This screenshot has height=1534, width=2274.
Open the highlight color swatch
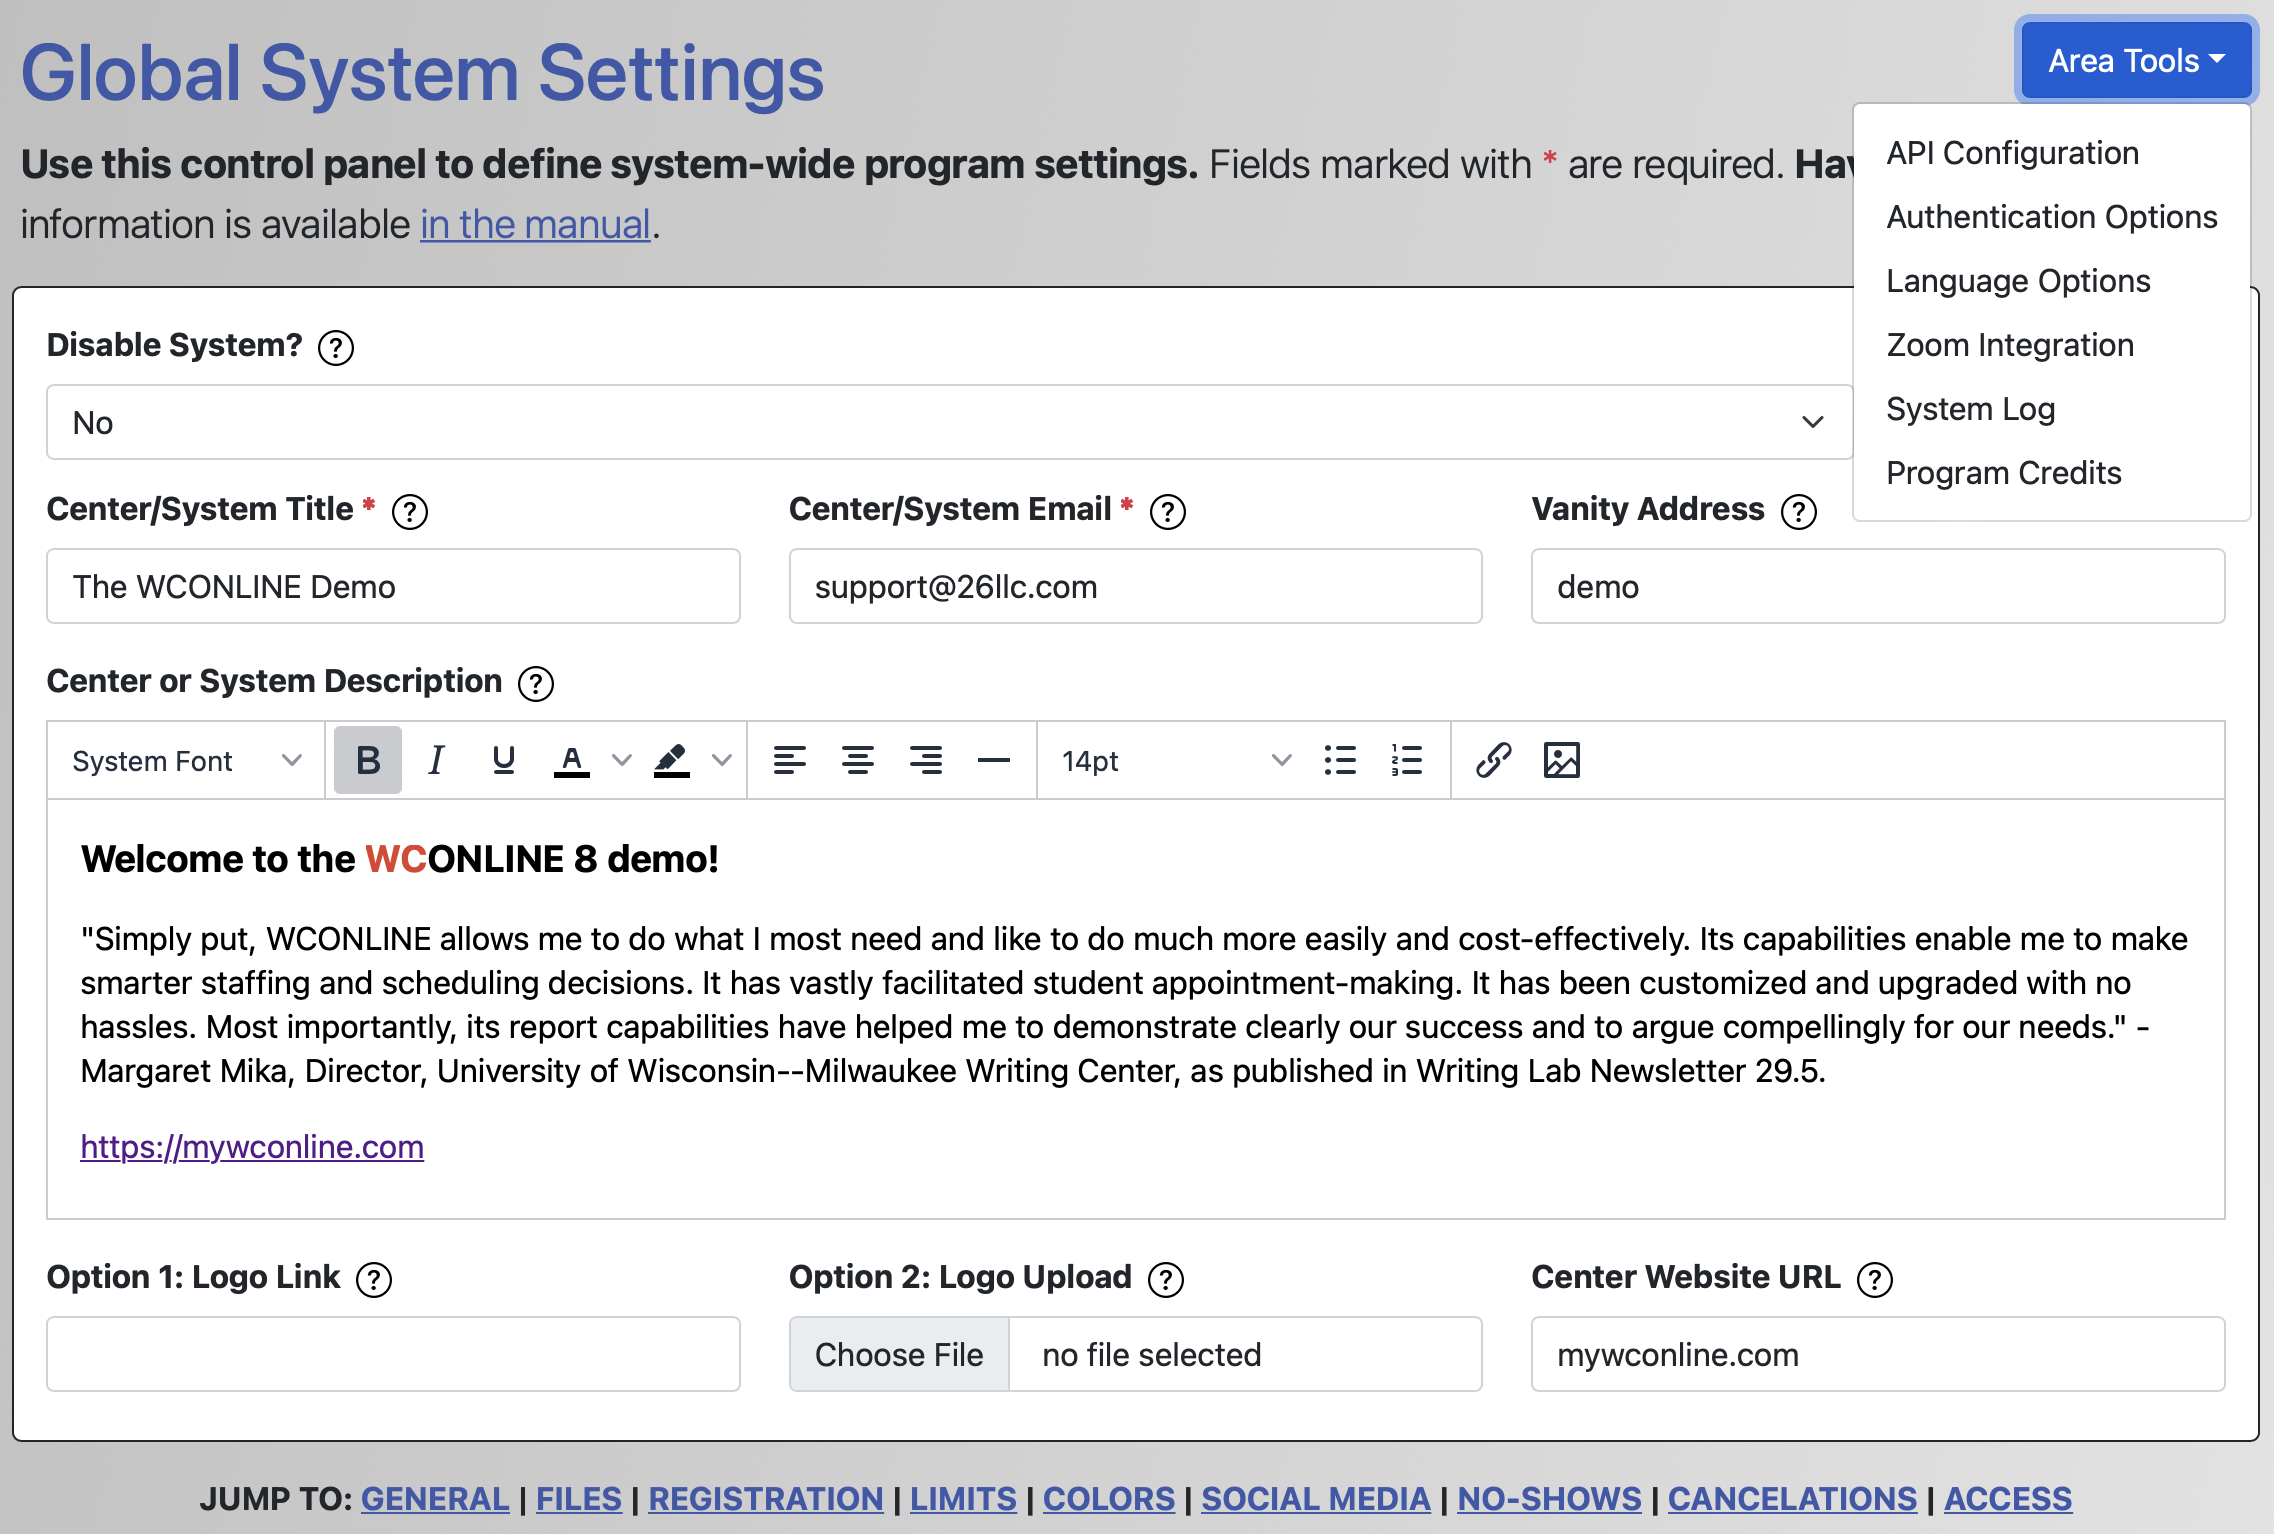670,760
